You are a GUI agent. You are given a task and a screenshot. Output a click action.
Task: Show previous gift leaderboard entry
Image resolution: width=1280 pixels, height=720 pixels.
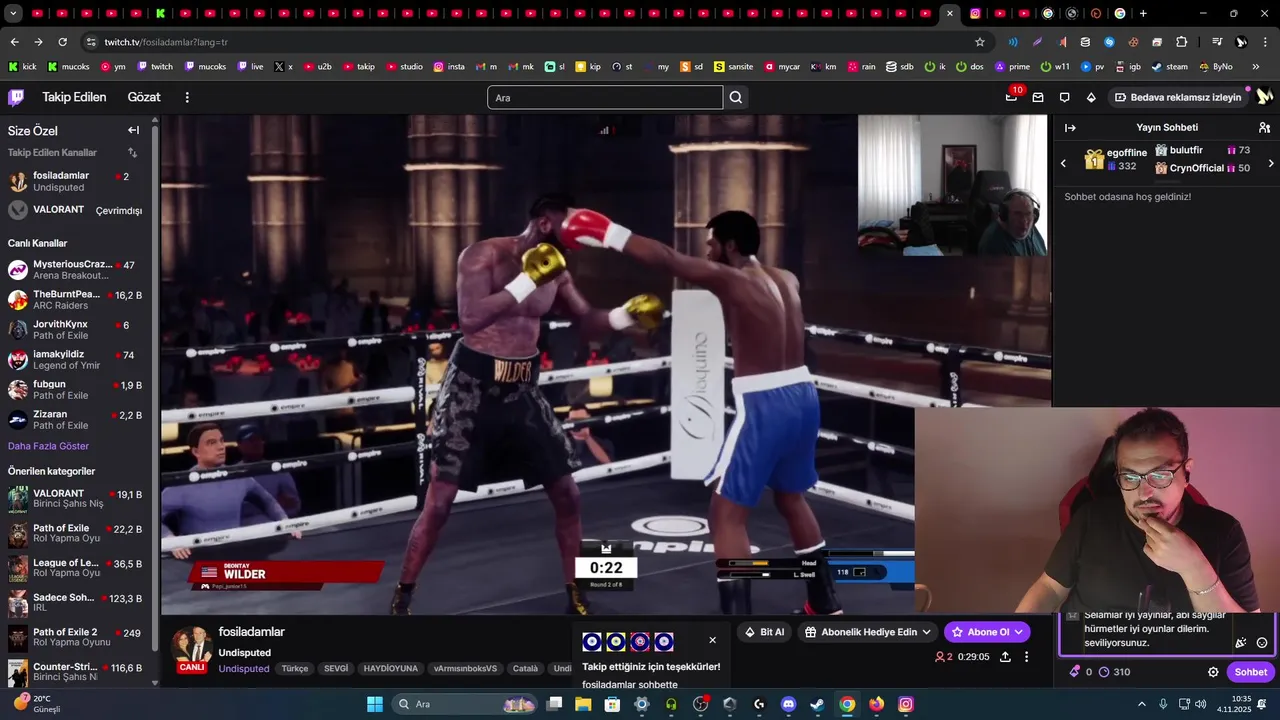coord(1063,163)
